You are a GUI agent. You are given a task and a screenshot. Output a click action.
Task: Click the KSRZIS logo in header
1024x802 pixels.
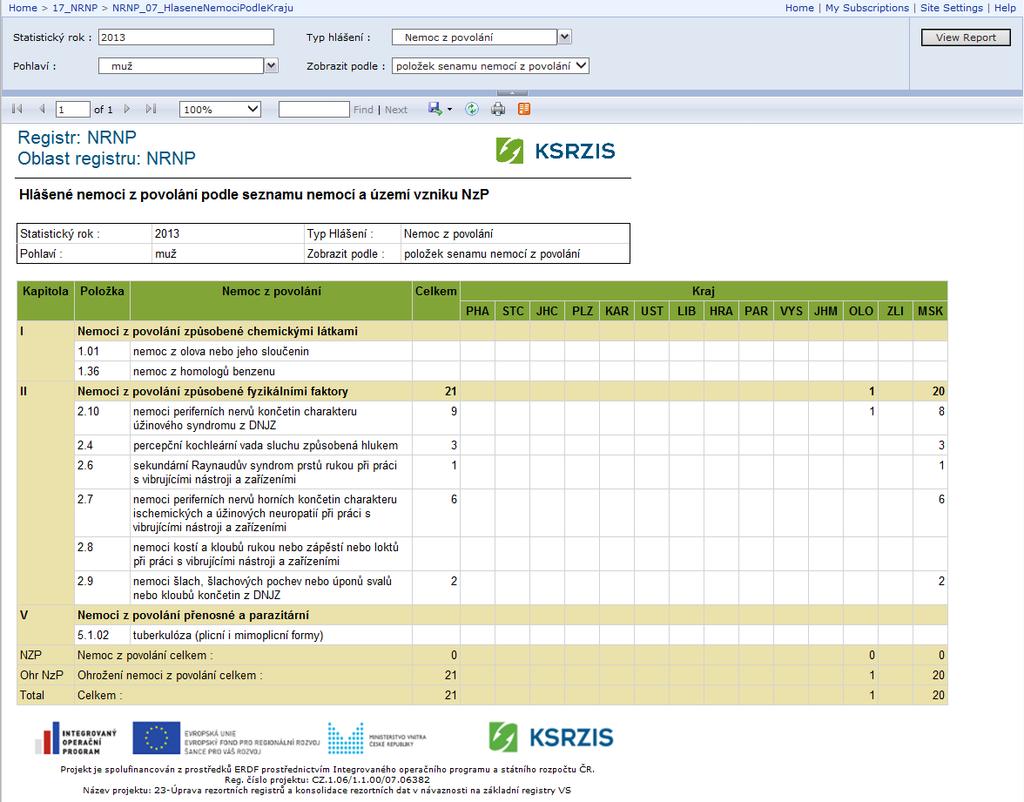555,151
